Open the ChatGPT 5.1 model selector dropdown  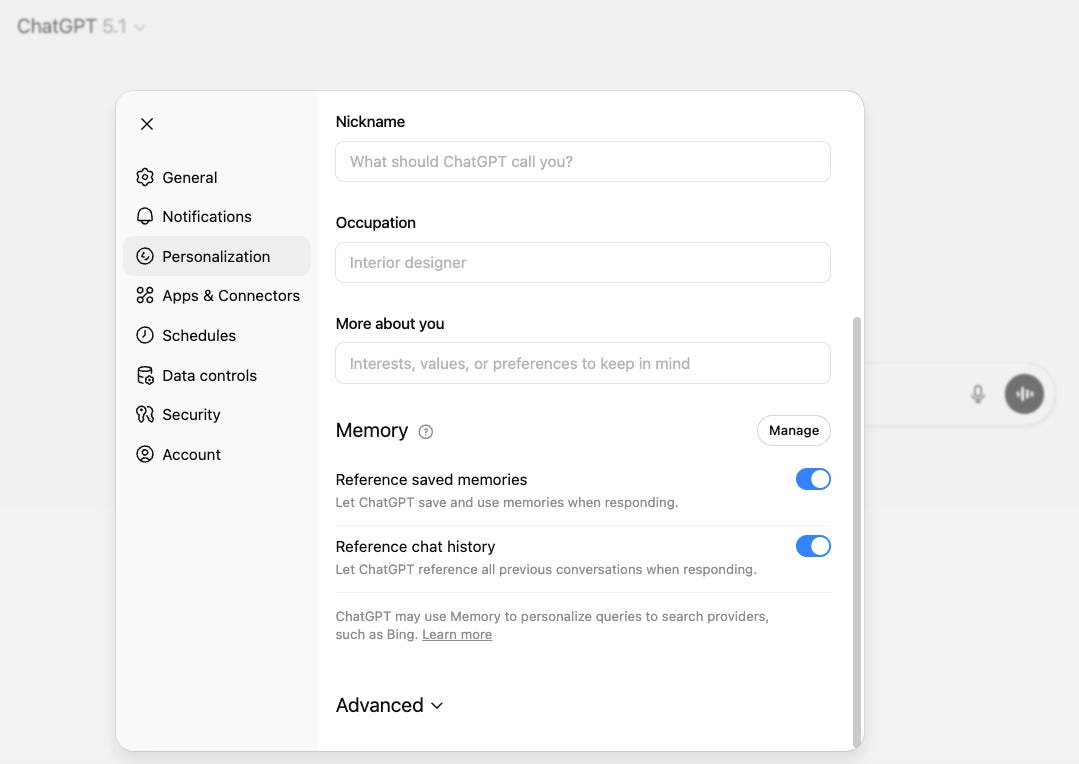(x=81, y=27)
